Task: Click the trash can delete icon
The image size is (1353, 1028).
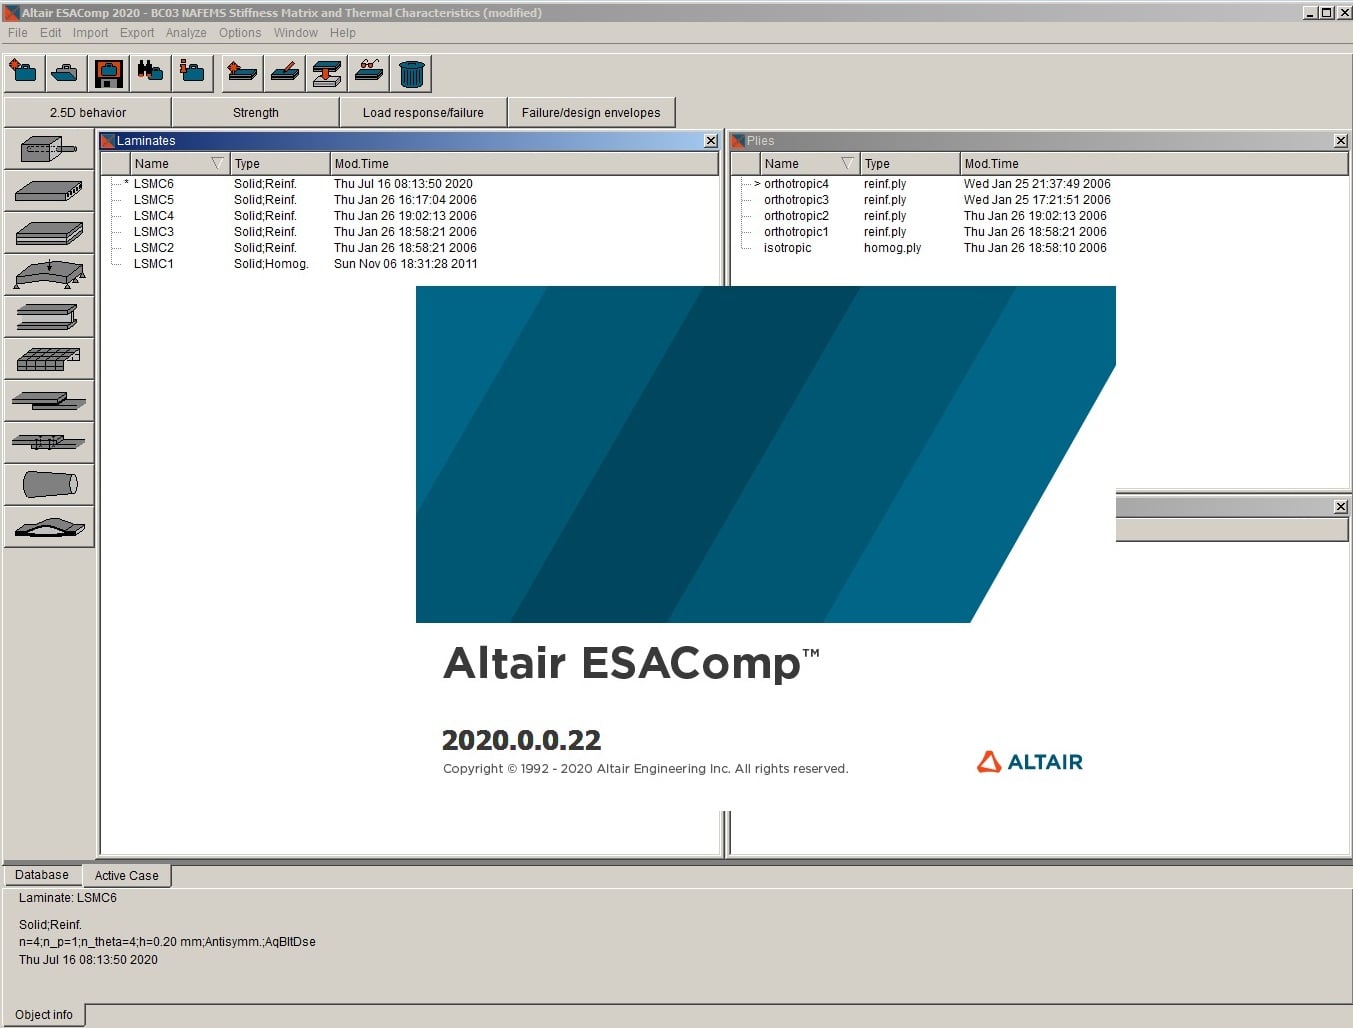Action: 412,72
